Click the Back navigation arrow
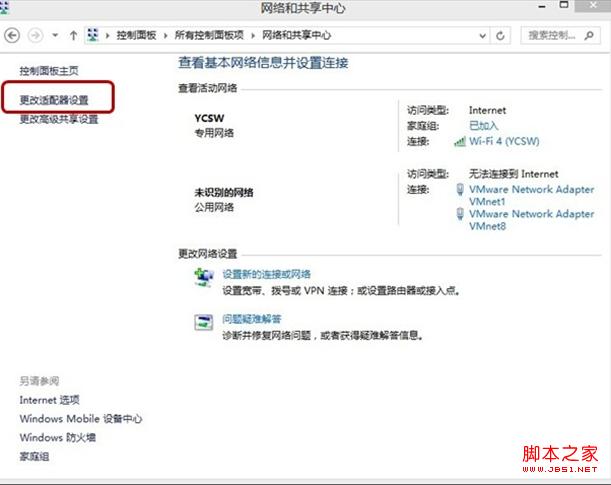 pyautogui.click(x=12, y=35)
